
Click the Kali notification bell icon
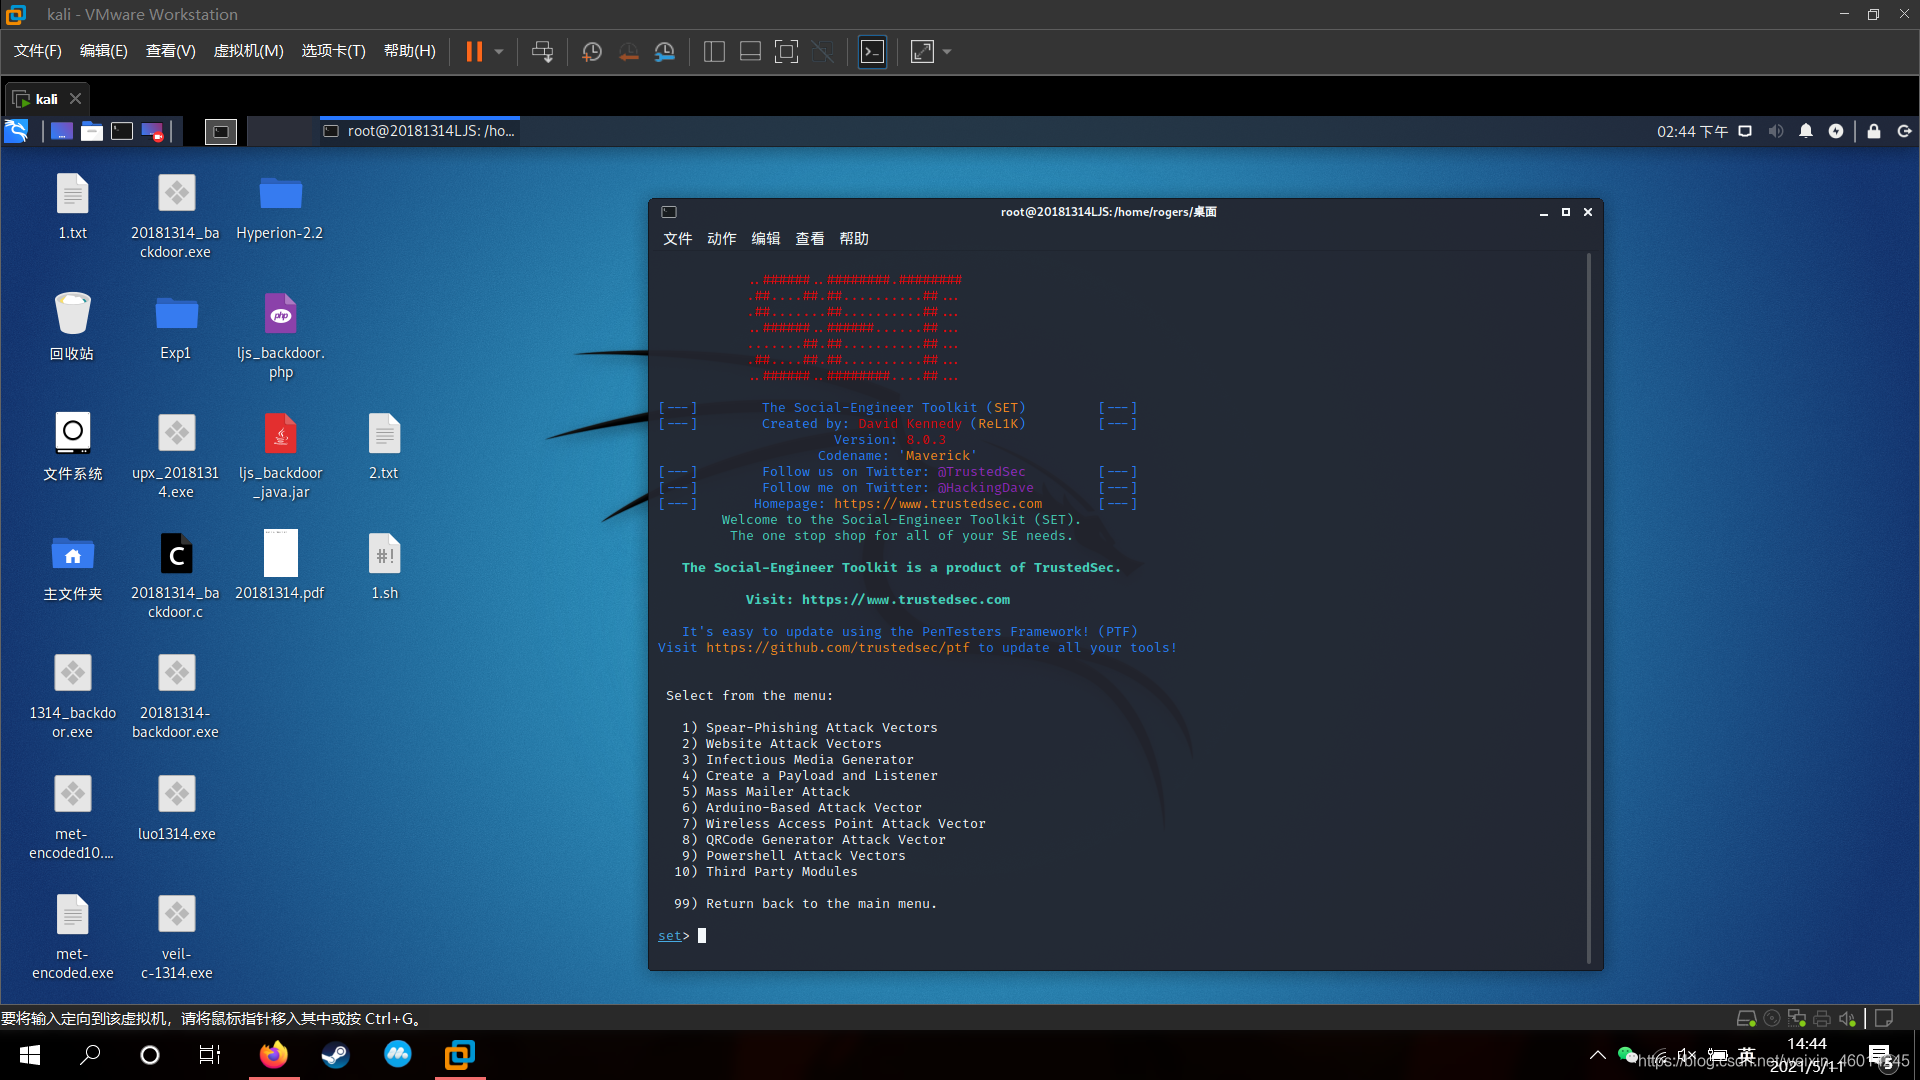pos(1806,131)
